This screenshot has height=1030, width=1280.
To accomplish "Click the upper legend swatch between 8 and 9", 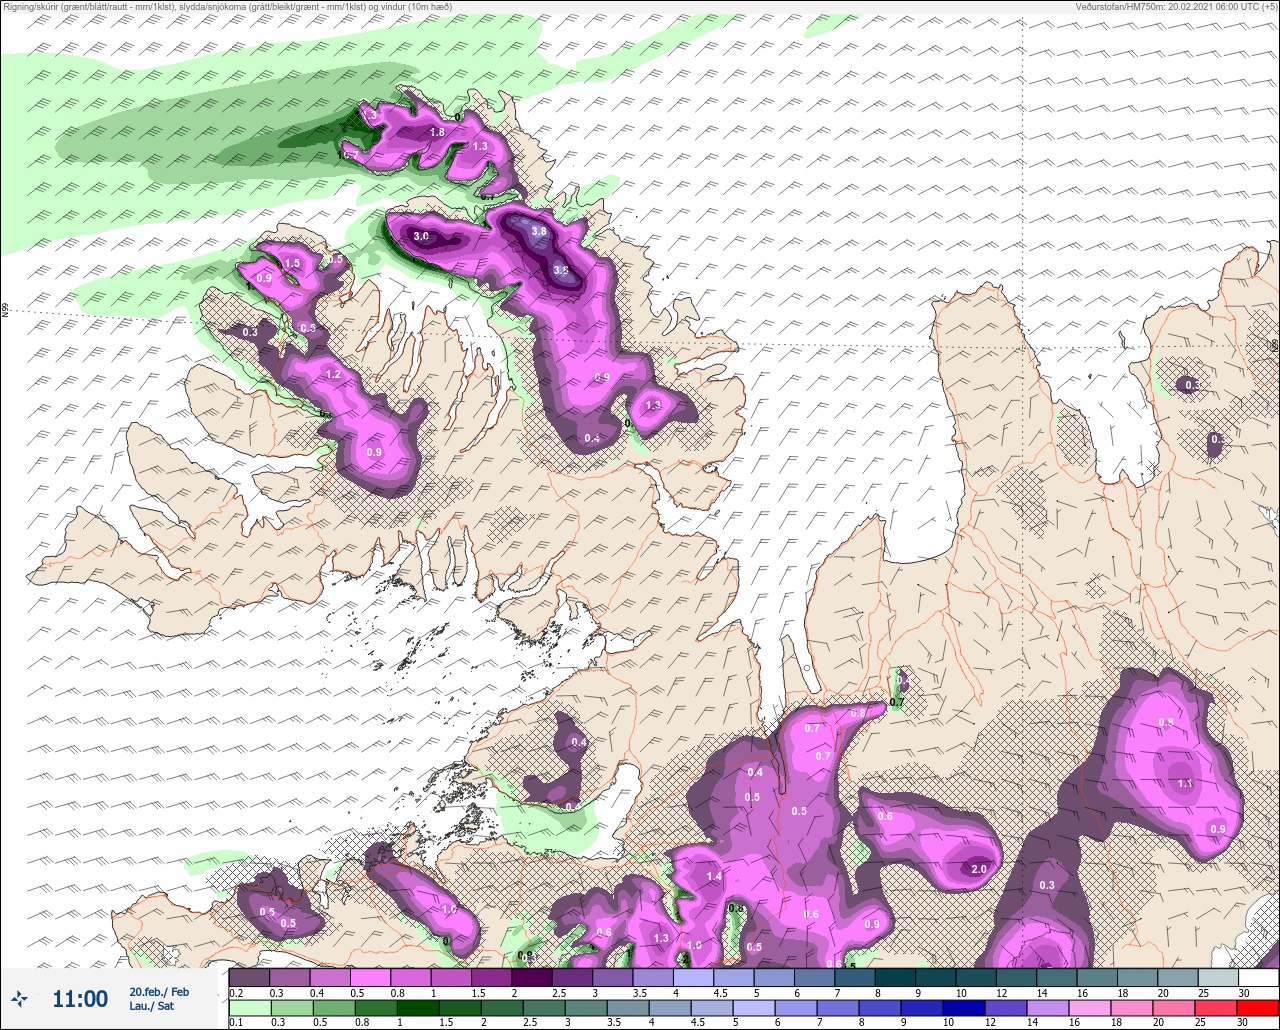I will click(895, 977).
